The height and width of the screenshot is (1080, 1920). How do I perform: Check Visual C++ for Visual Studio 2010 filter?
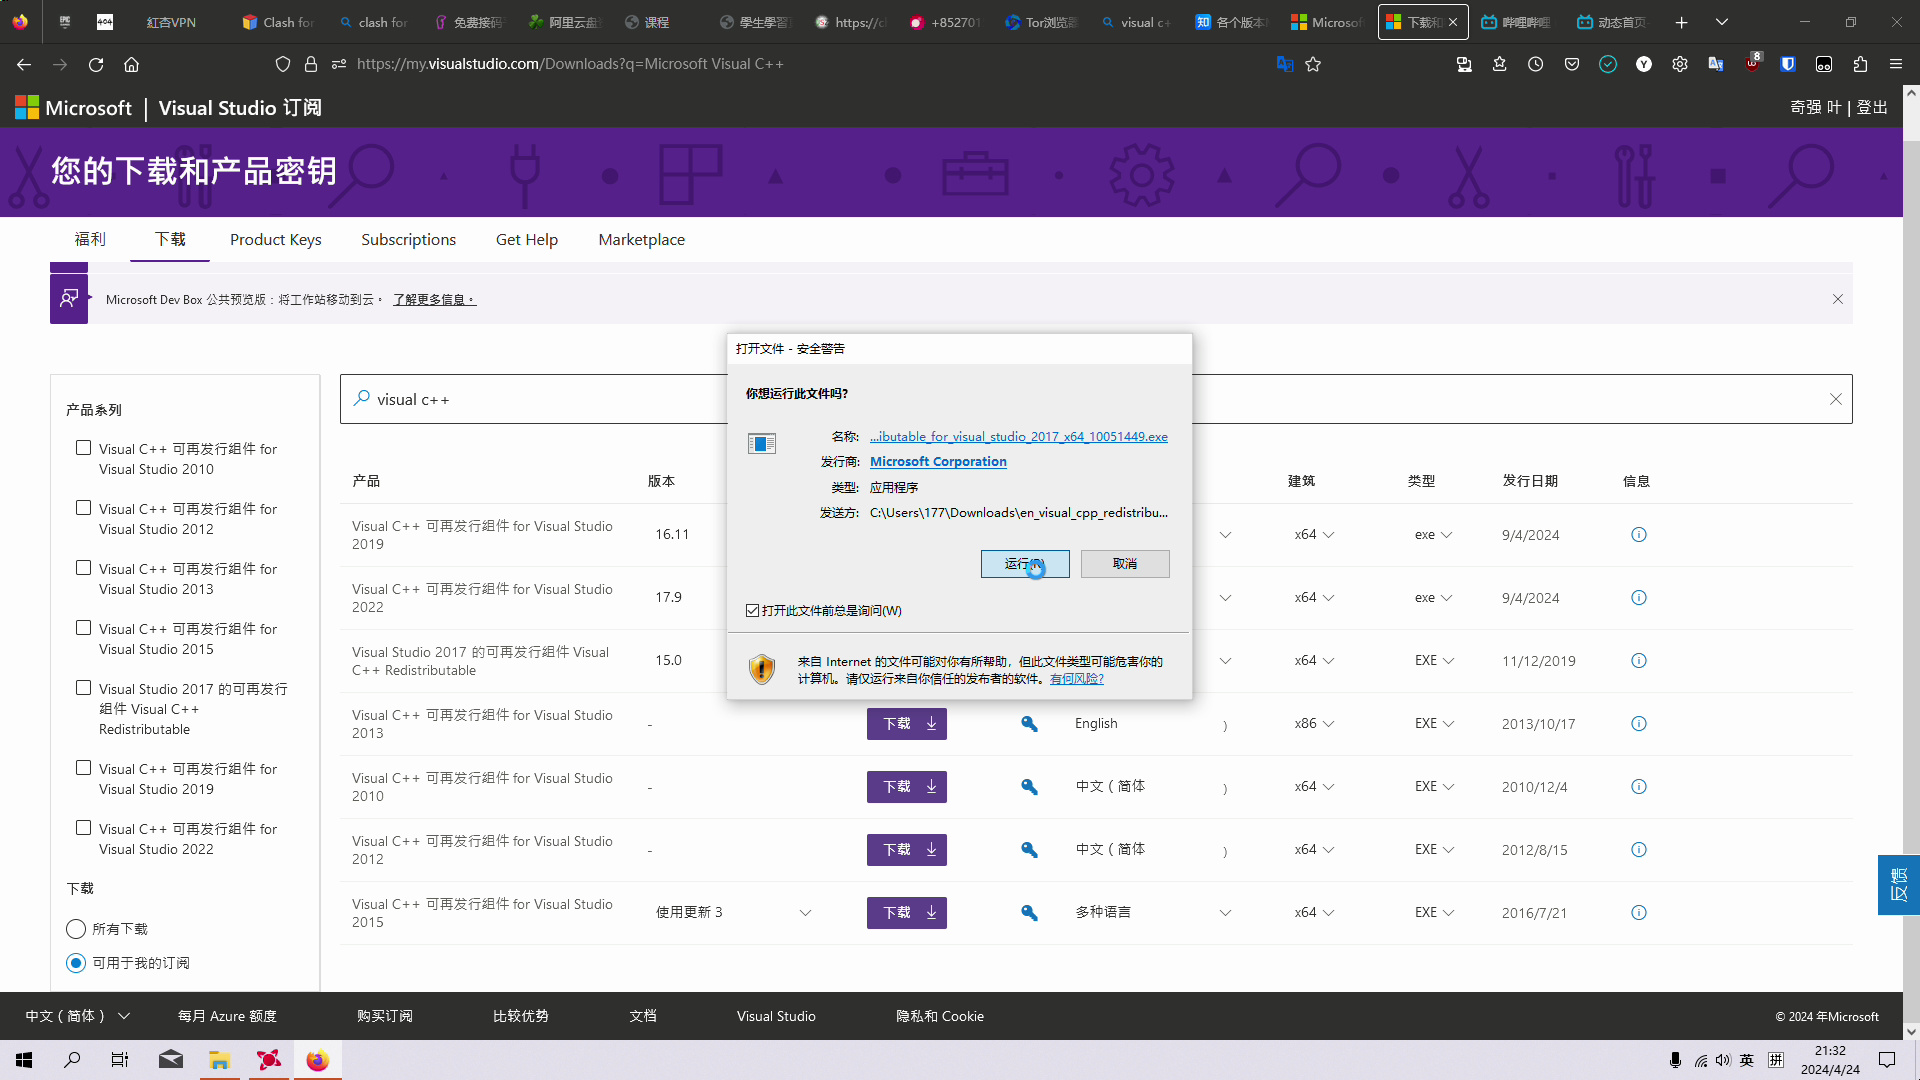point(84,448)
